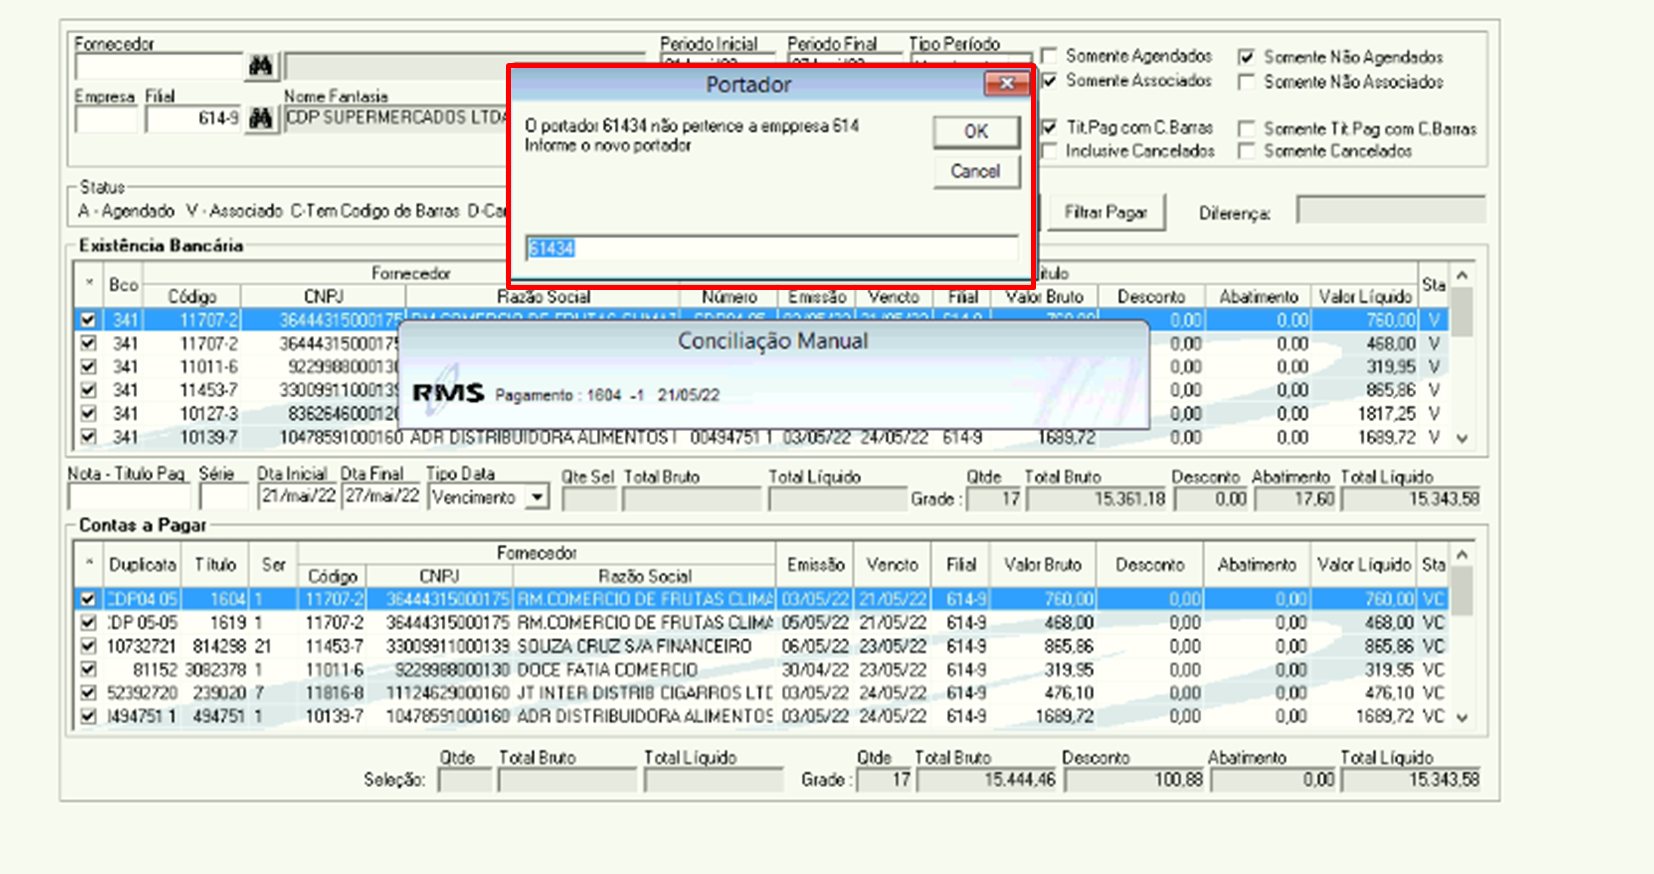Click the binoculars lookup icon beside Filial 614-9
The image size is (1654, 874).
point(261,119)
